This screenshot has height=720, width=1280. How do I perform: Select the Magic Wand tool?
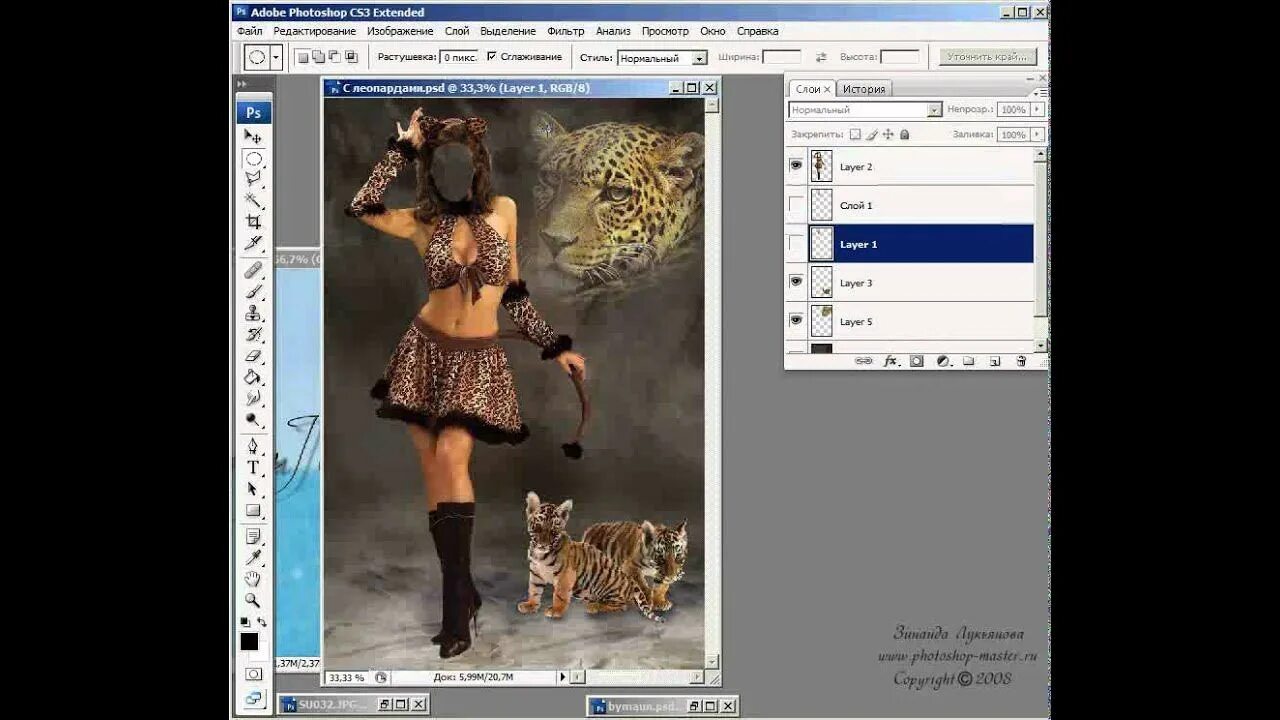click(254, 201)
